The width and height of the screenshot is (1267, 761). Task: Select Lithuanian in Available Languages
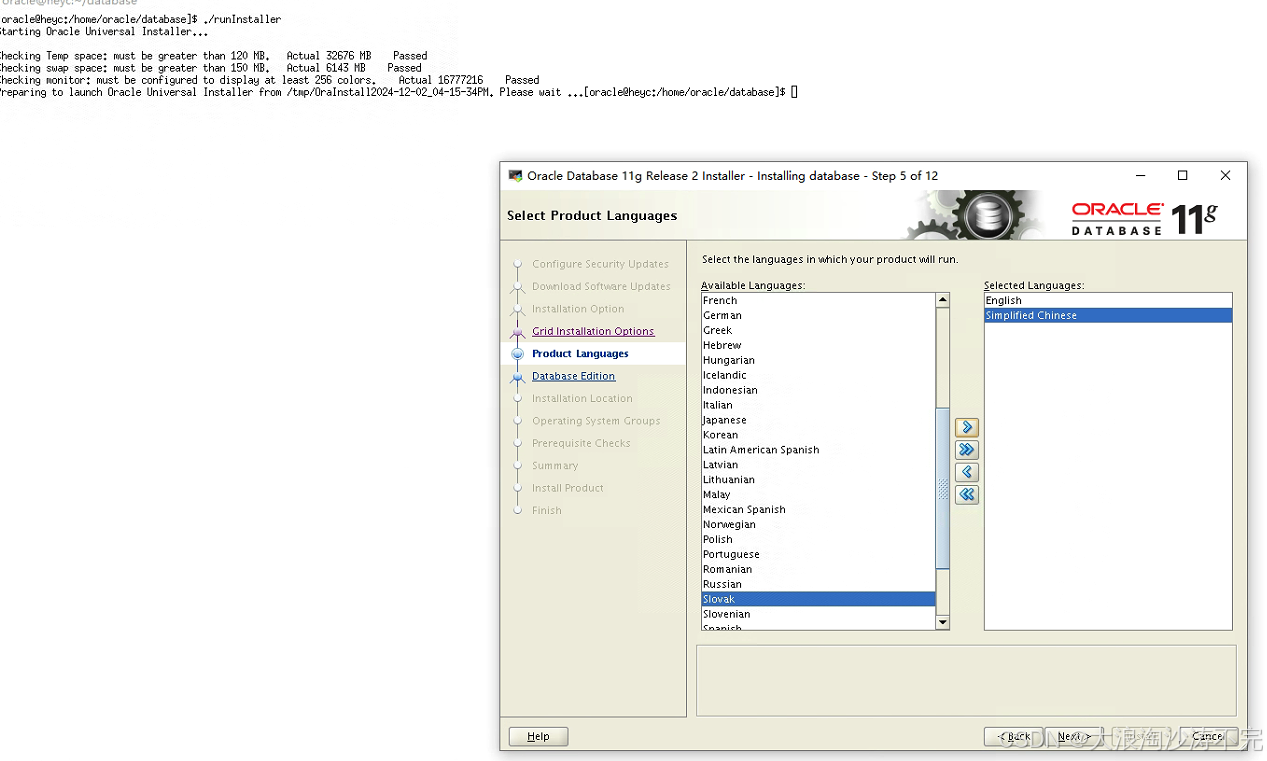(818, 480)
